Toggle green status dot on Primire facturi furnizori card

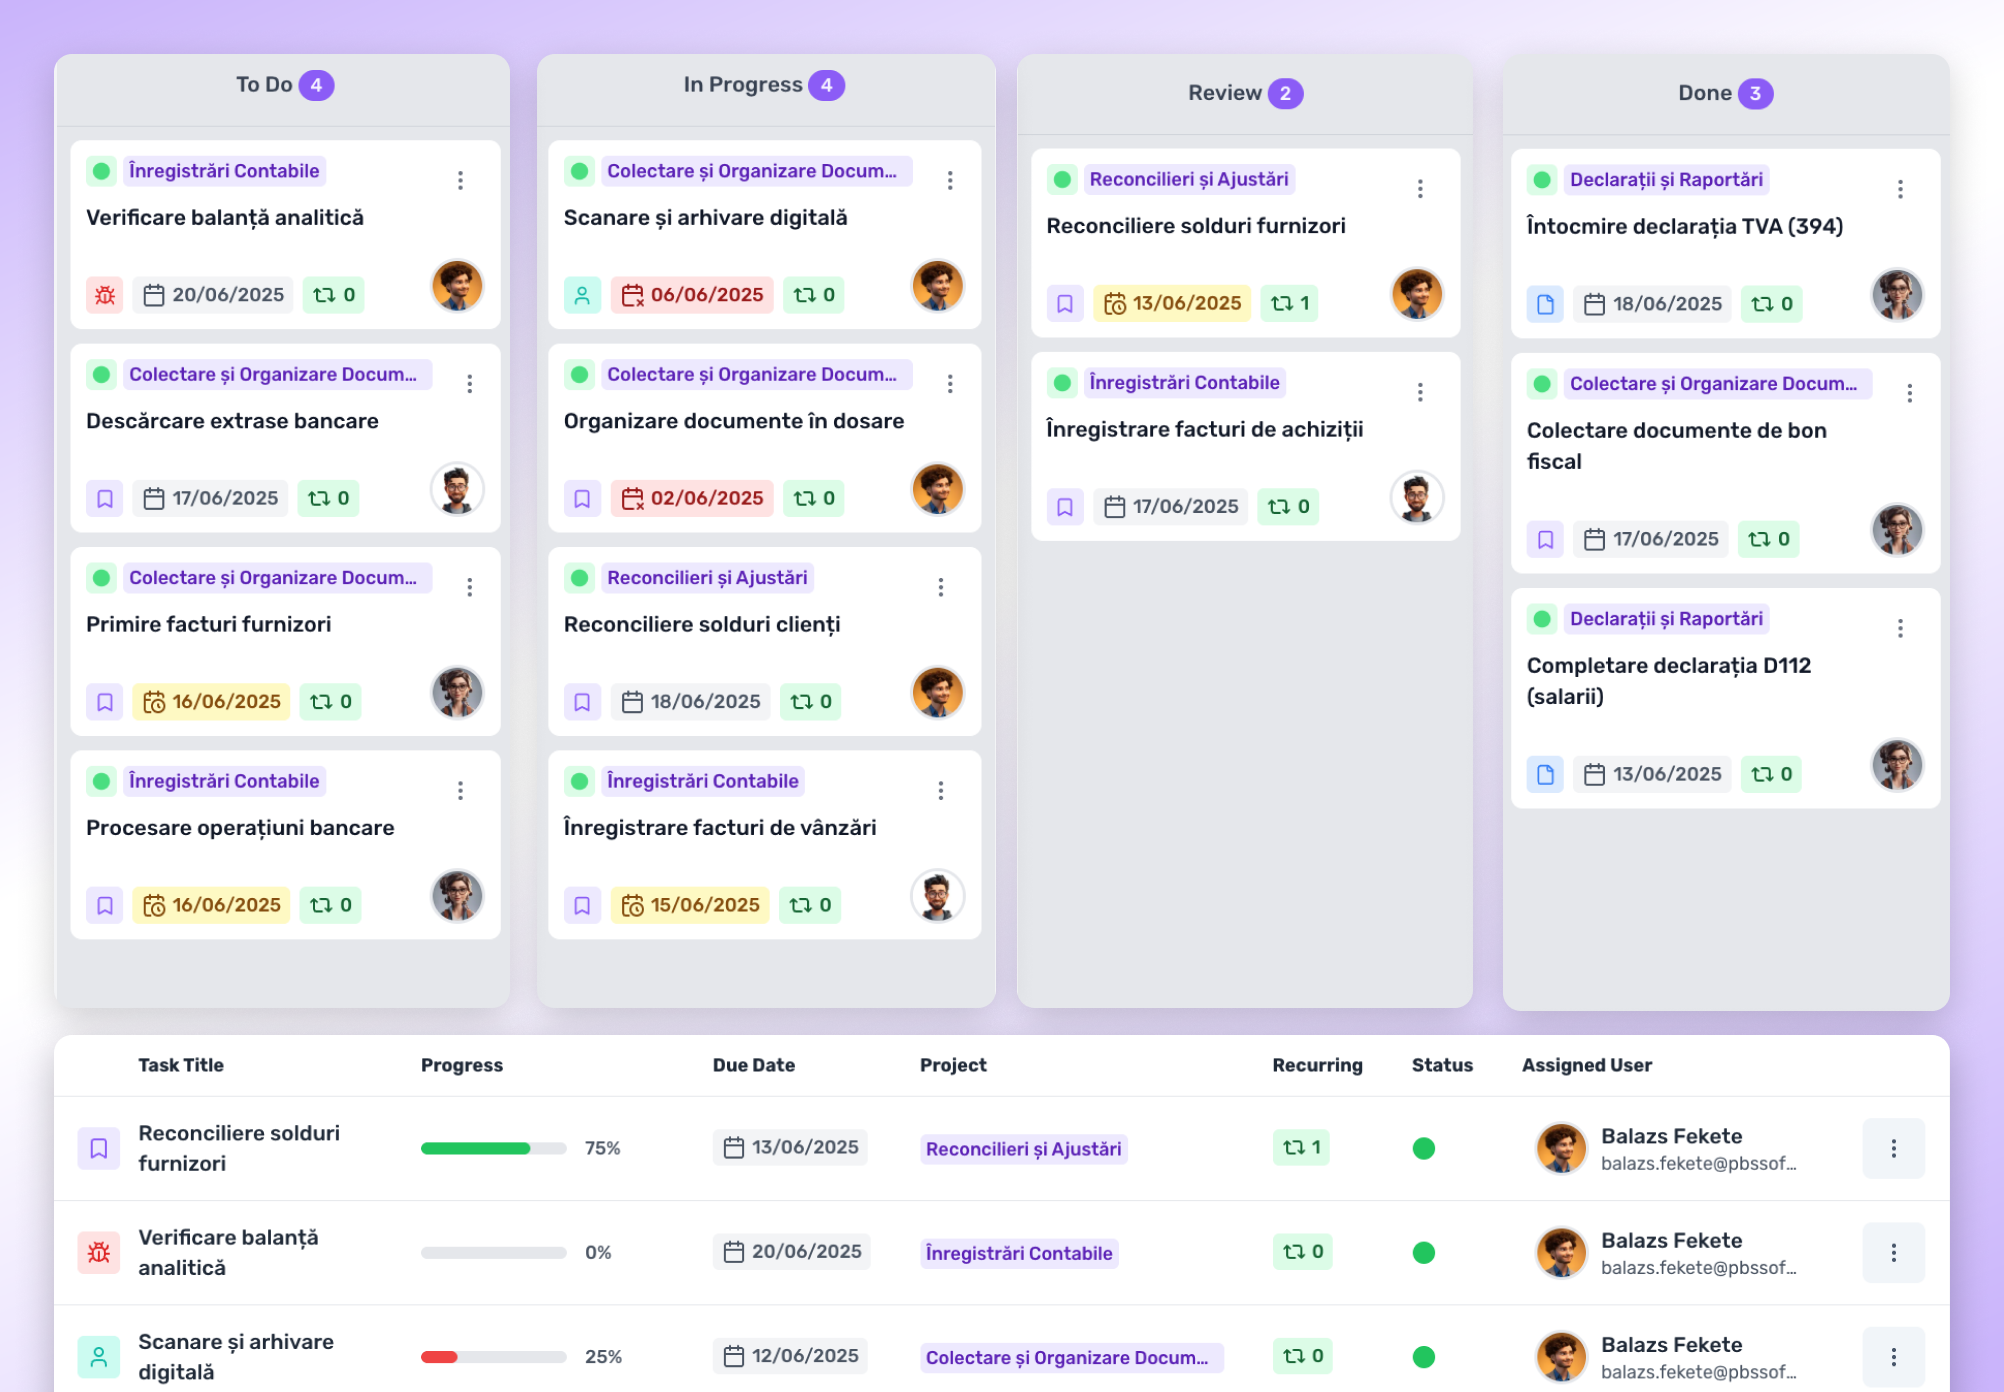coord(101,578)
